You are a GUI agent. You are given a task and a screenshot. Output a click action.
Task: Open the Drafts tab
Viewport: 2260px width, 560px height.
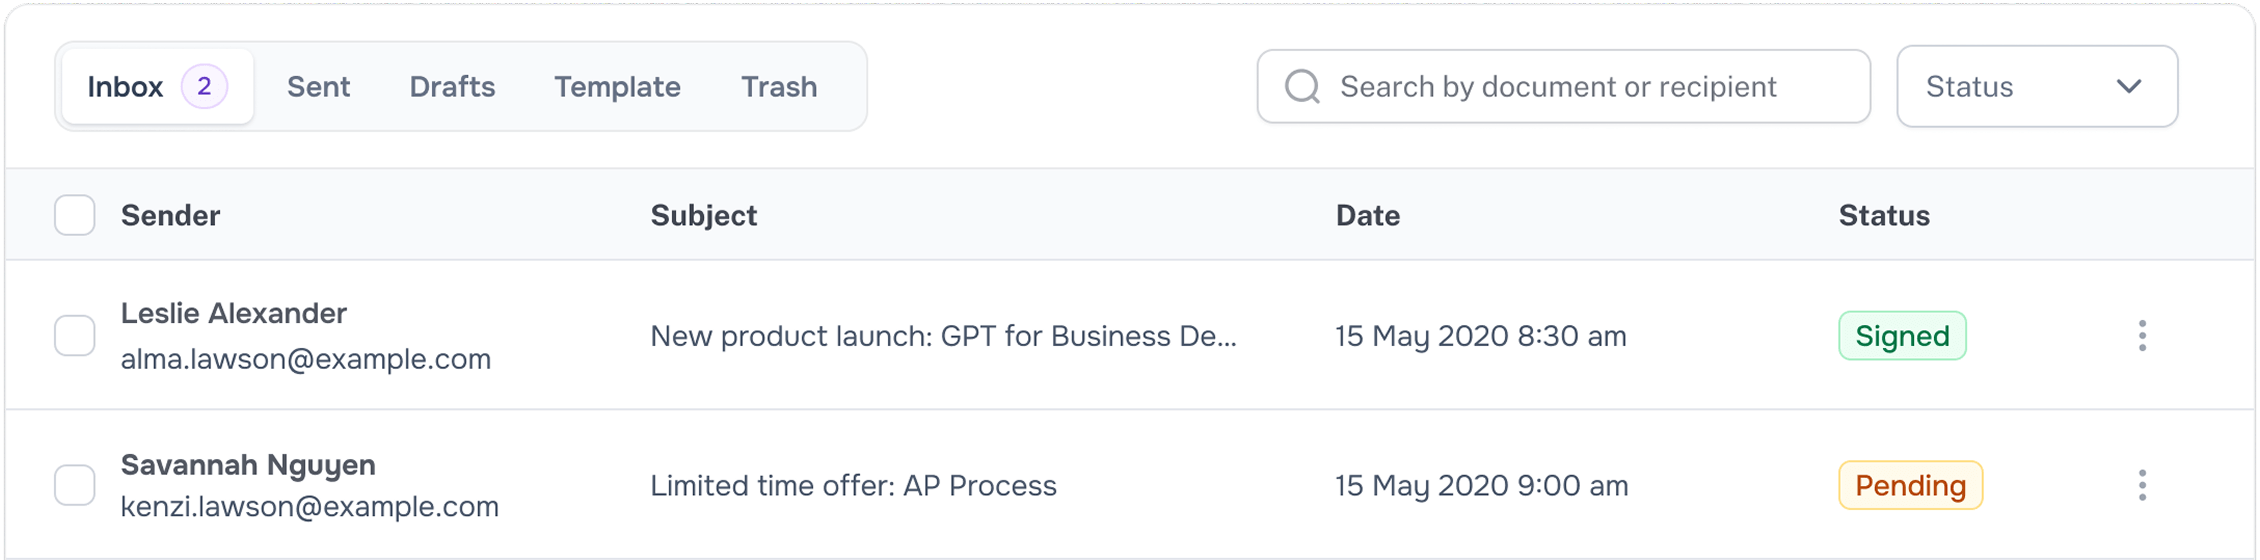coord(452,87)
